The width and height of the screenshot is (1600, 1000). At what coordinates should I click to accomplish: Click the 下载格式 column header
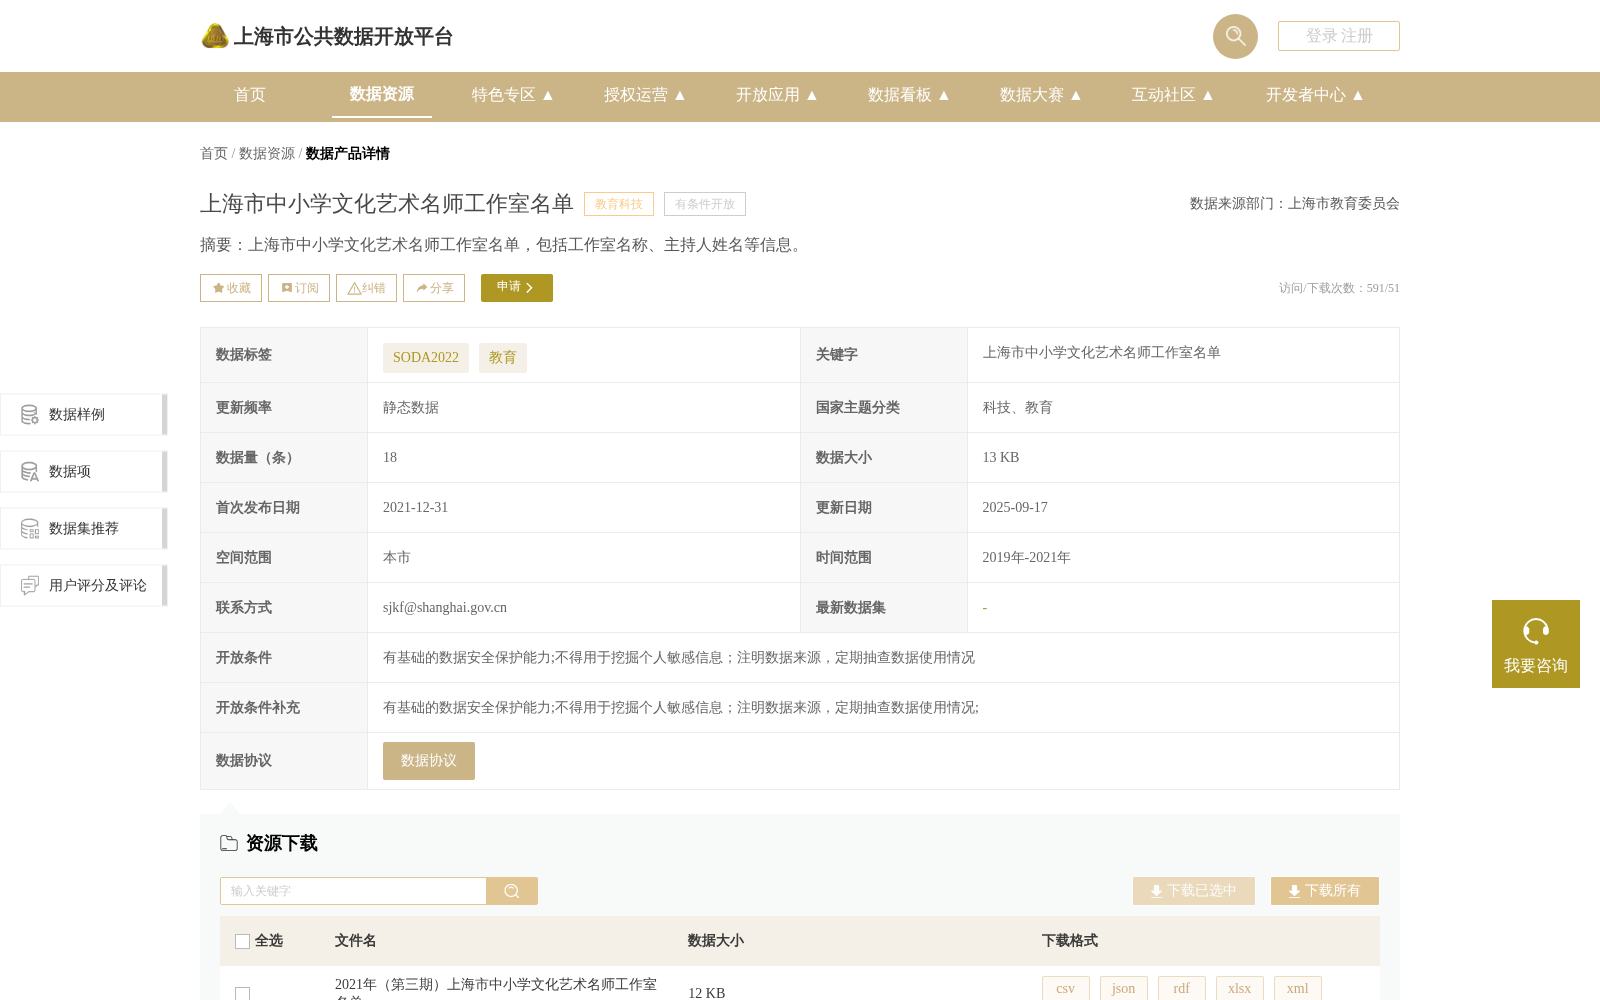click(x=1070, y=941)
